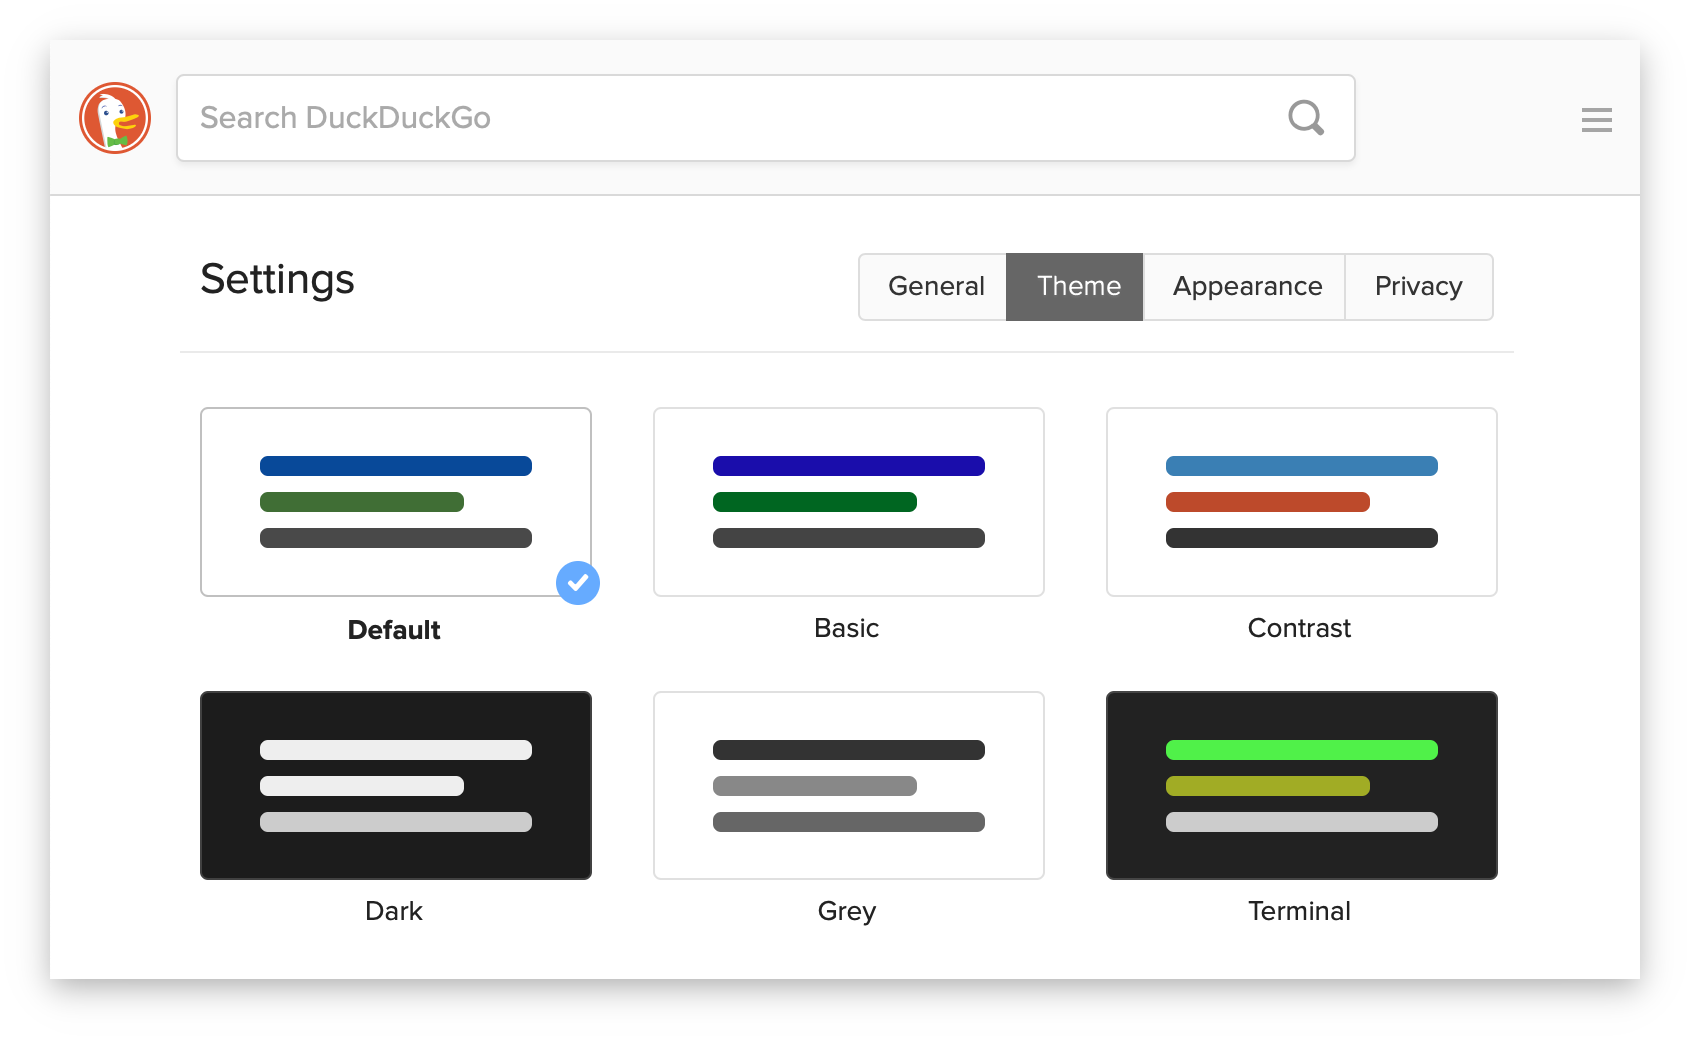
Task: Open the Privacy settings panel
Action: [x=1418, y=287]
